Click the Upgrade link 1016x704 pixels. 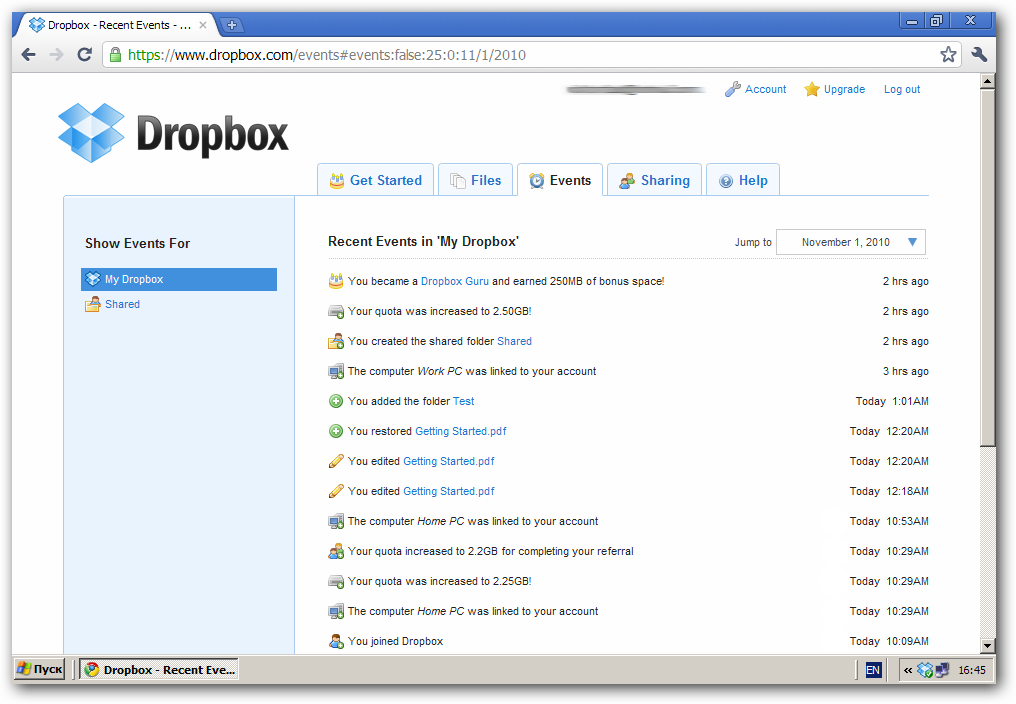point(844,89)
